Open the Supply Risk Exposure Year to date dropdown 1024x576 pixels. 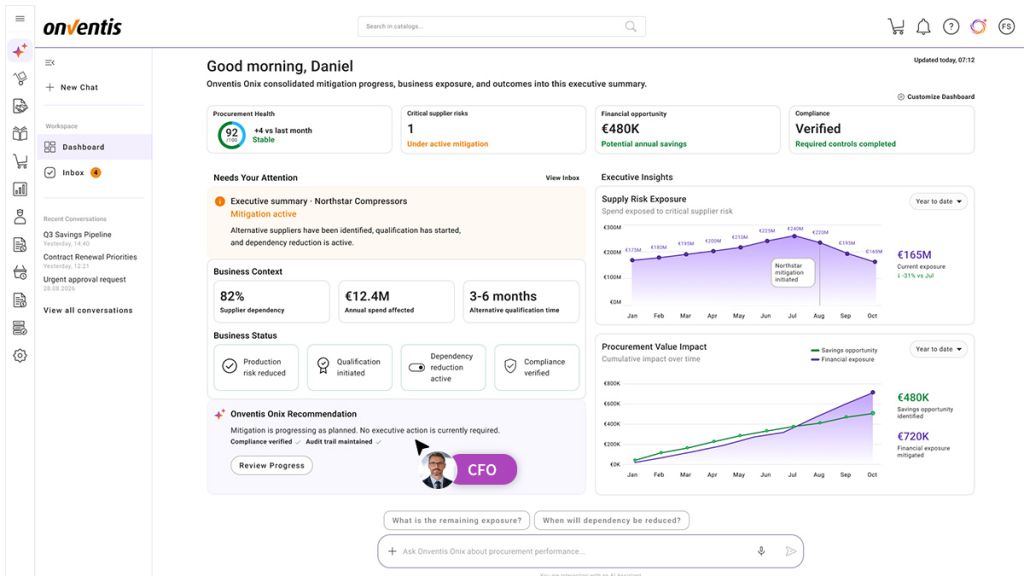click(x=938, y=202)
